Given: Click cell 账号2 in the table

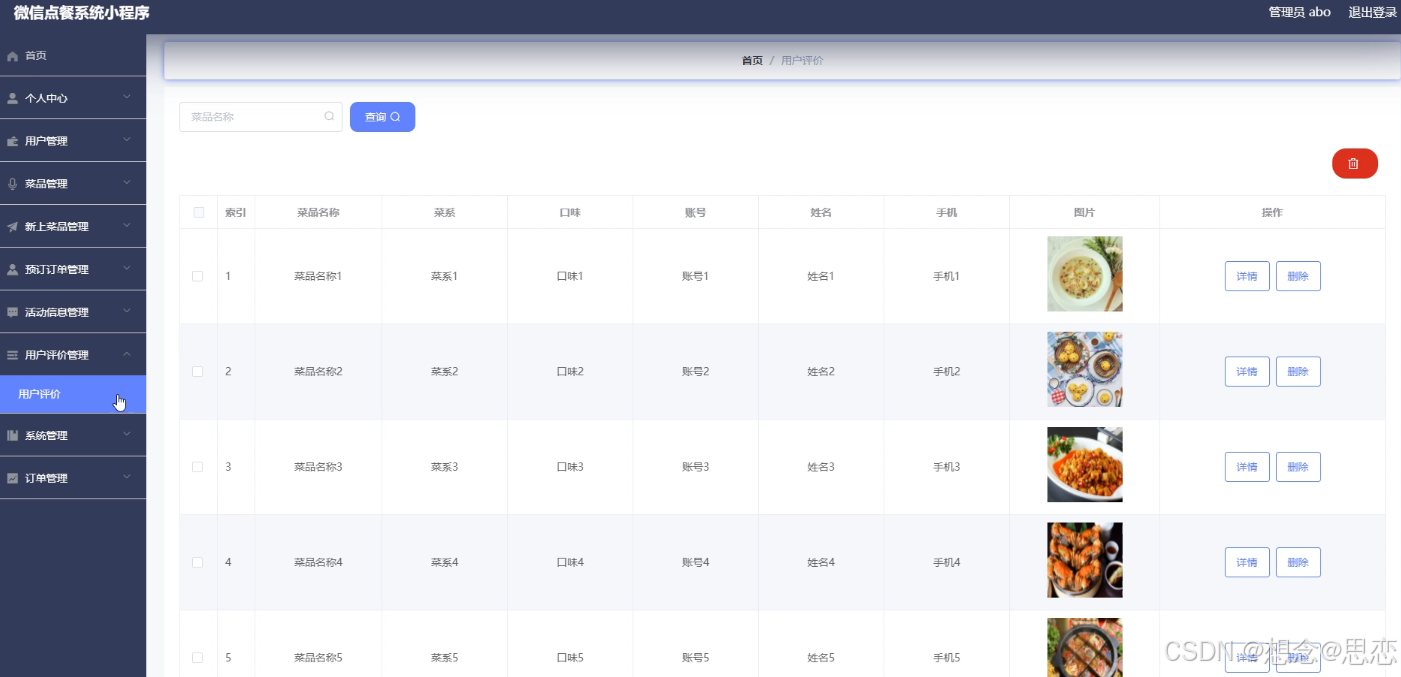Looking at the screenshot, I should tap(695, 372).
